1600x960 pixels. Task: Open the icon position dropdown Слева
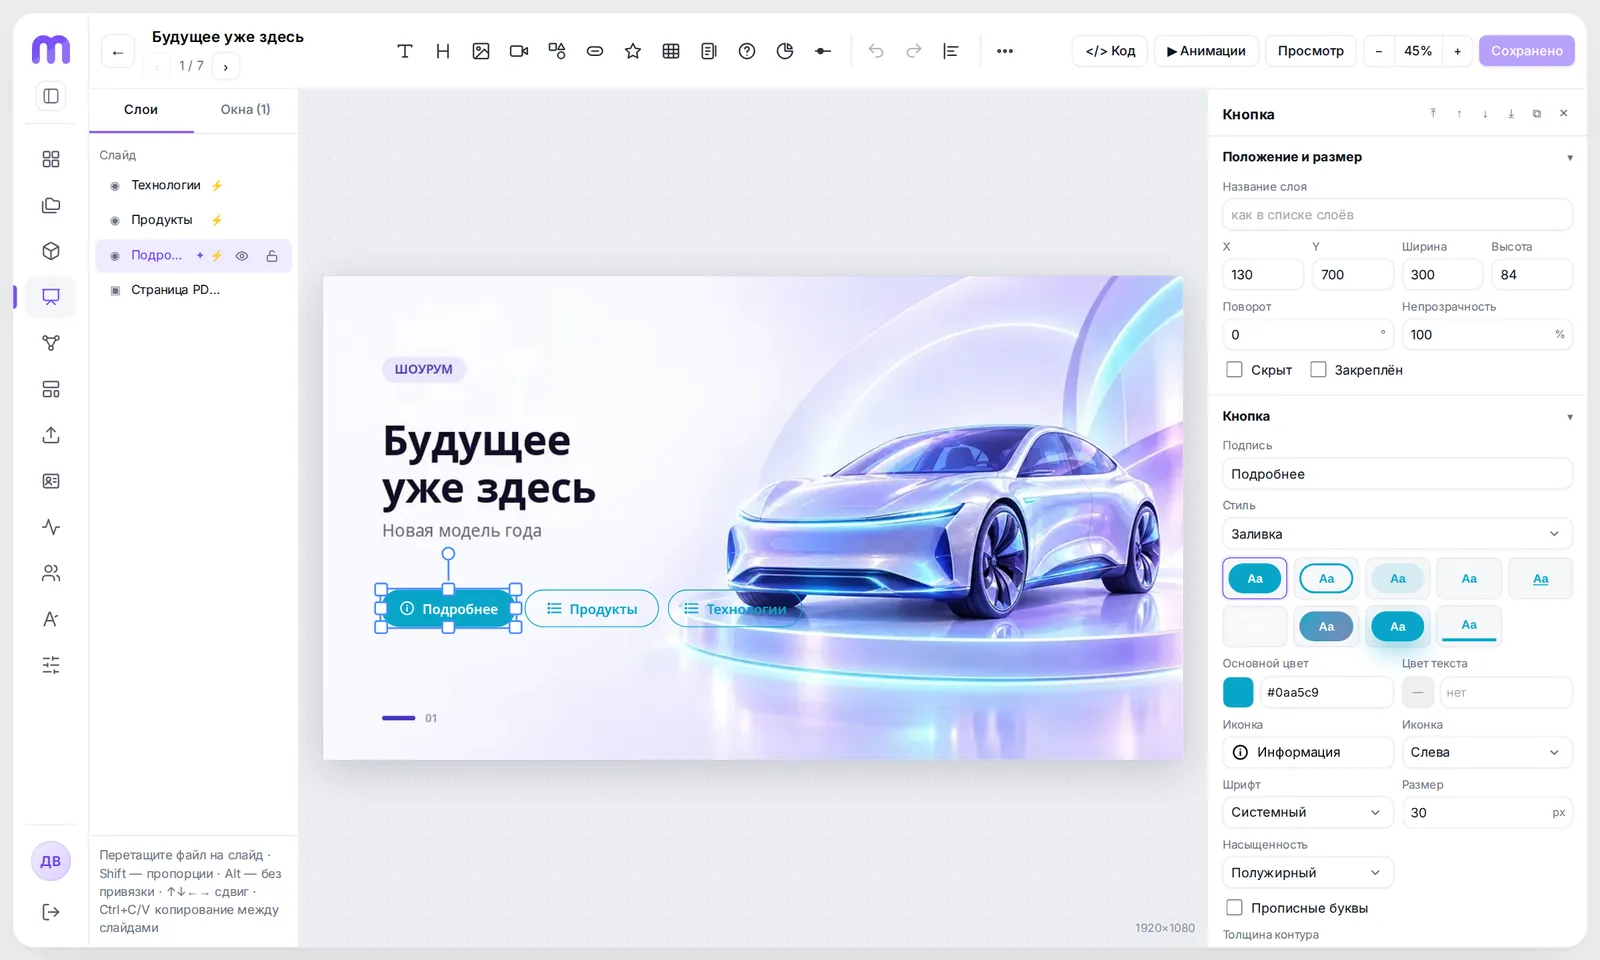(1487, 752)
